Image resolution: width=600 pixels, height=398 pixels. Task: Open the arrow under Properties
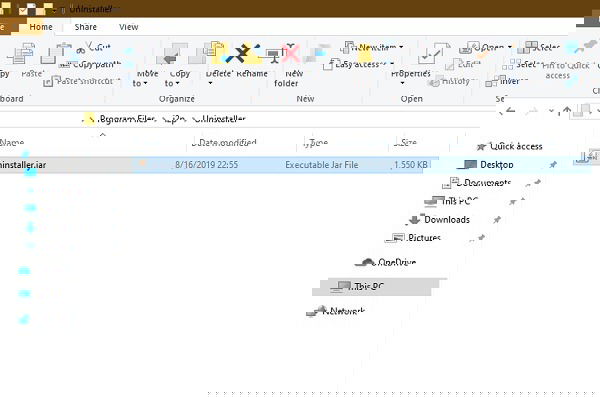click(402, 83)
